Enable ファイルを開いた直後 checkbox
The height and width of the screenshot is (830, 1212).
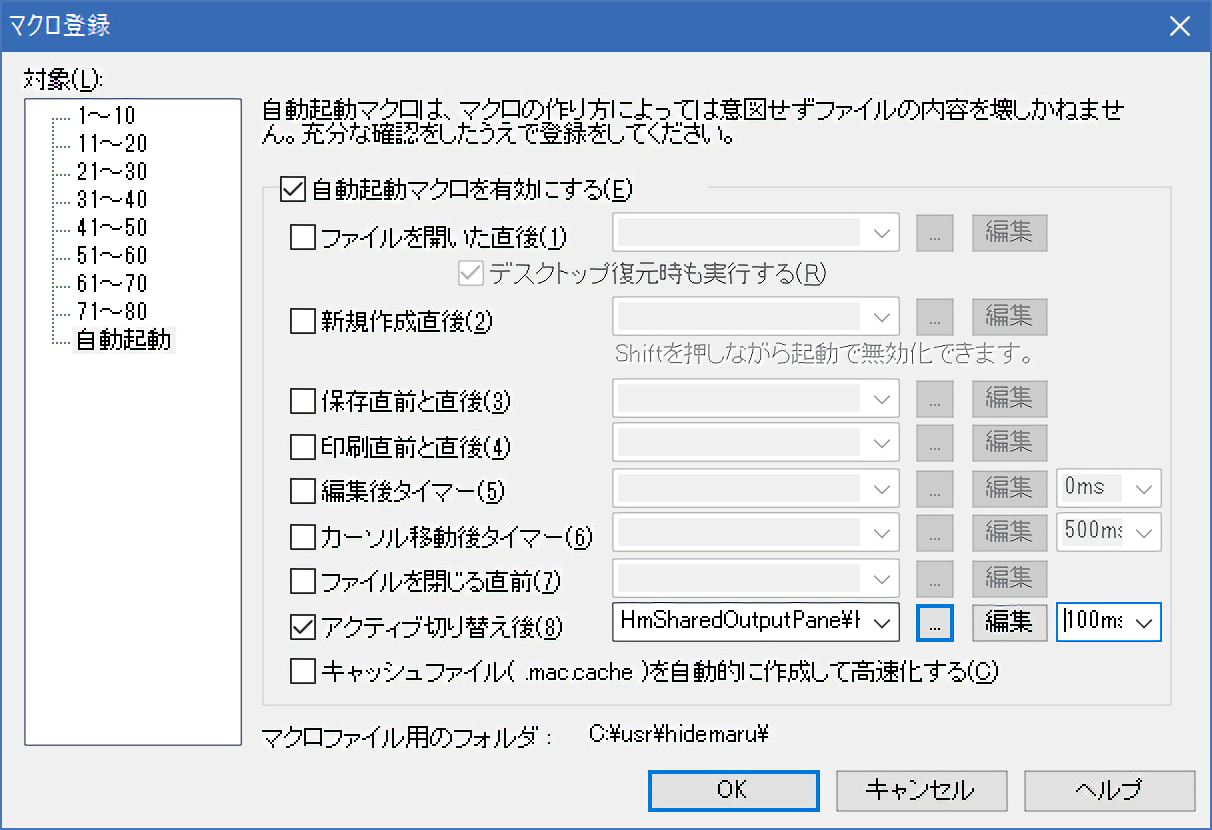[x=301, y=238]
